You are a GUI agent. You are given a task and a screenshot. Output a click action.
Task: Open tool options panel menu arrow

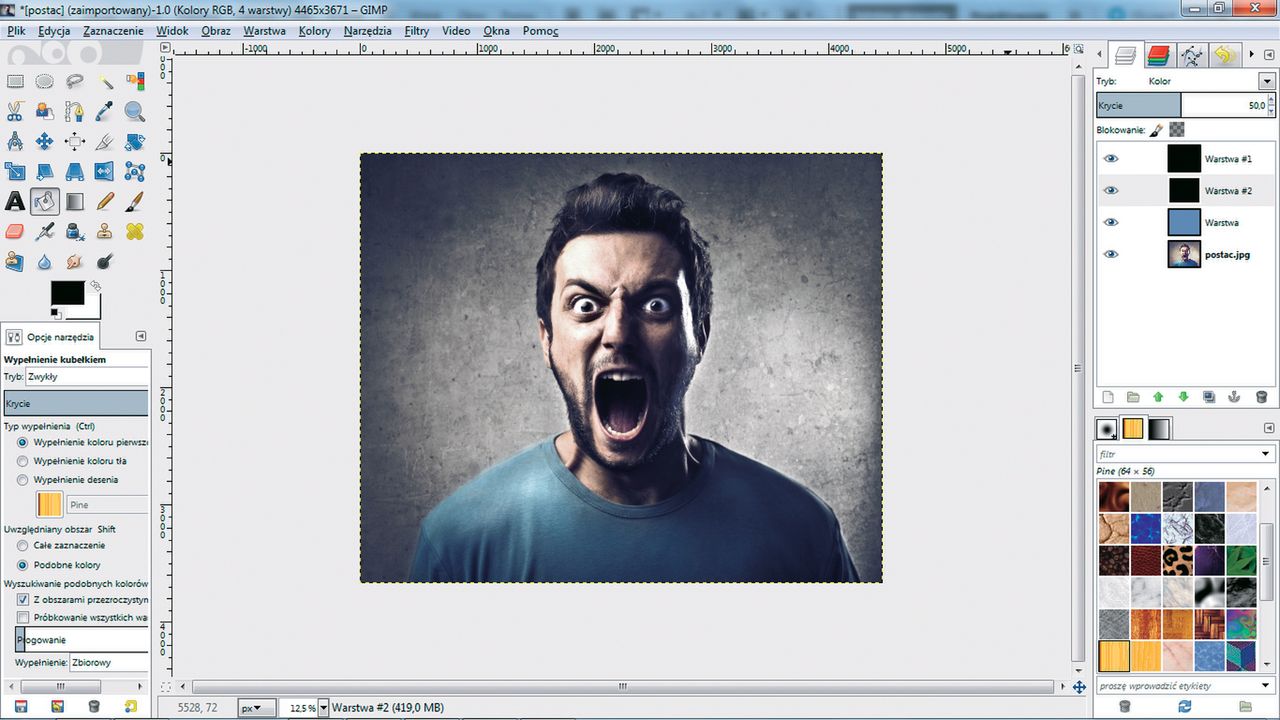click(x=141, y=337)
